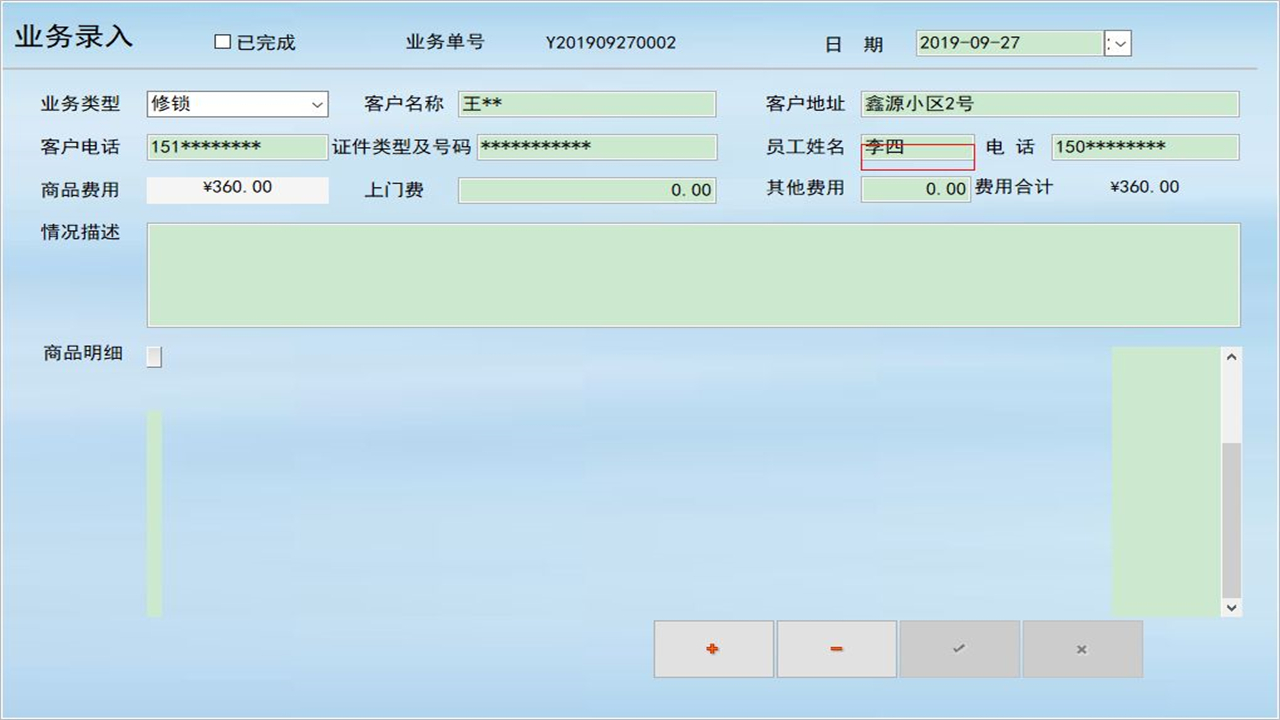This screenshot has width=1280, height=720.
Task: Click the checkmark confirm button
Action: (958, 648)
